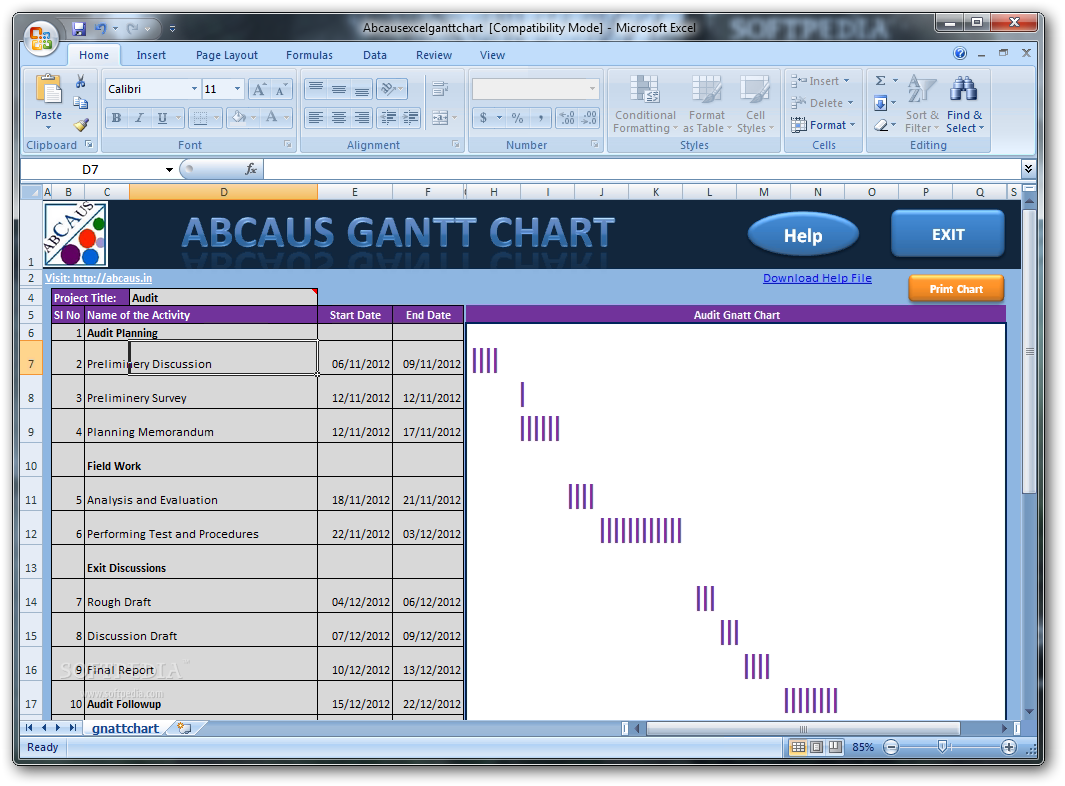Increase font size with Grow Font
The width and height of the screenshot is (1065, 786).
click(x=259, y=89)
